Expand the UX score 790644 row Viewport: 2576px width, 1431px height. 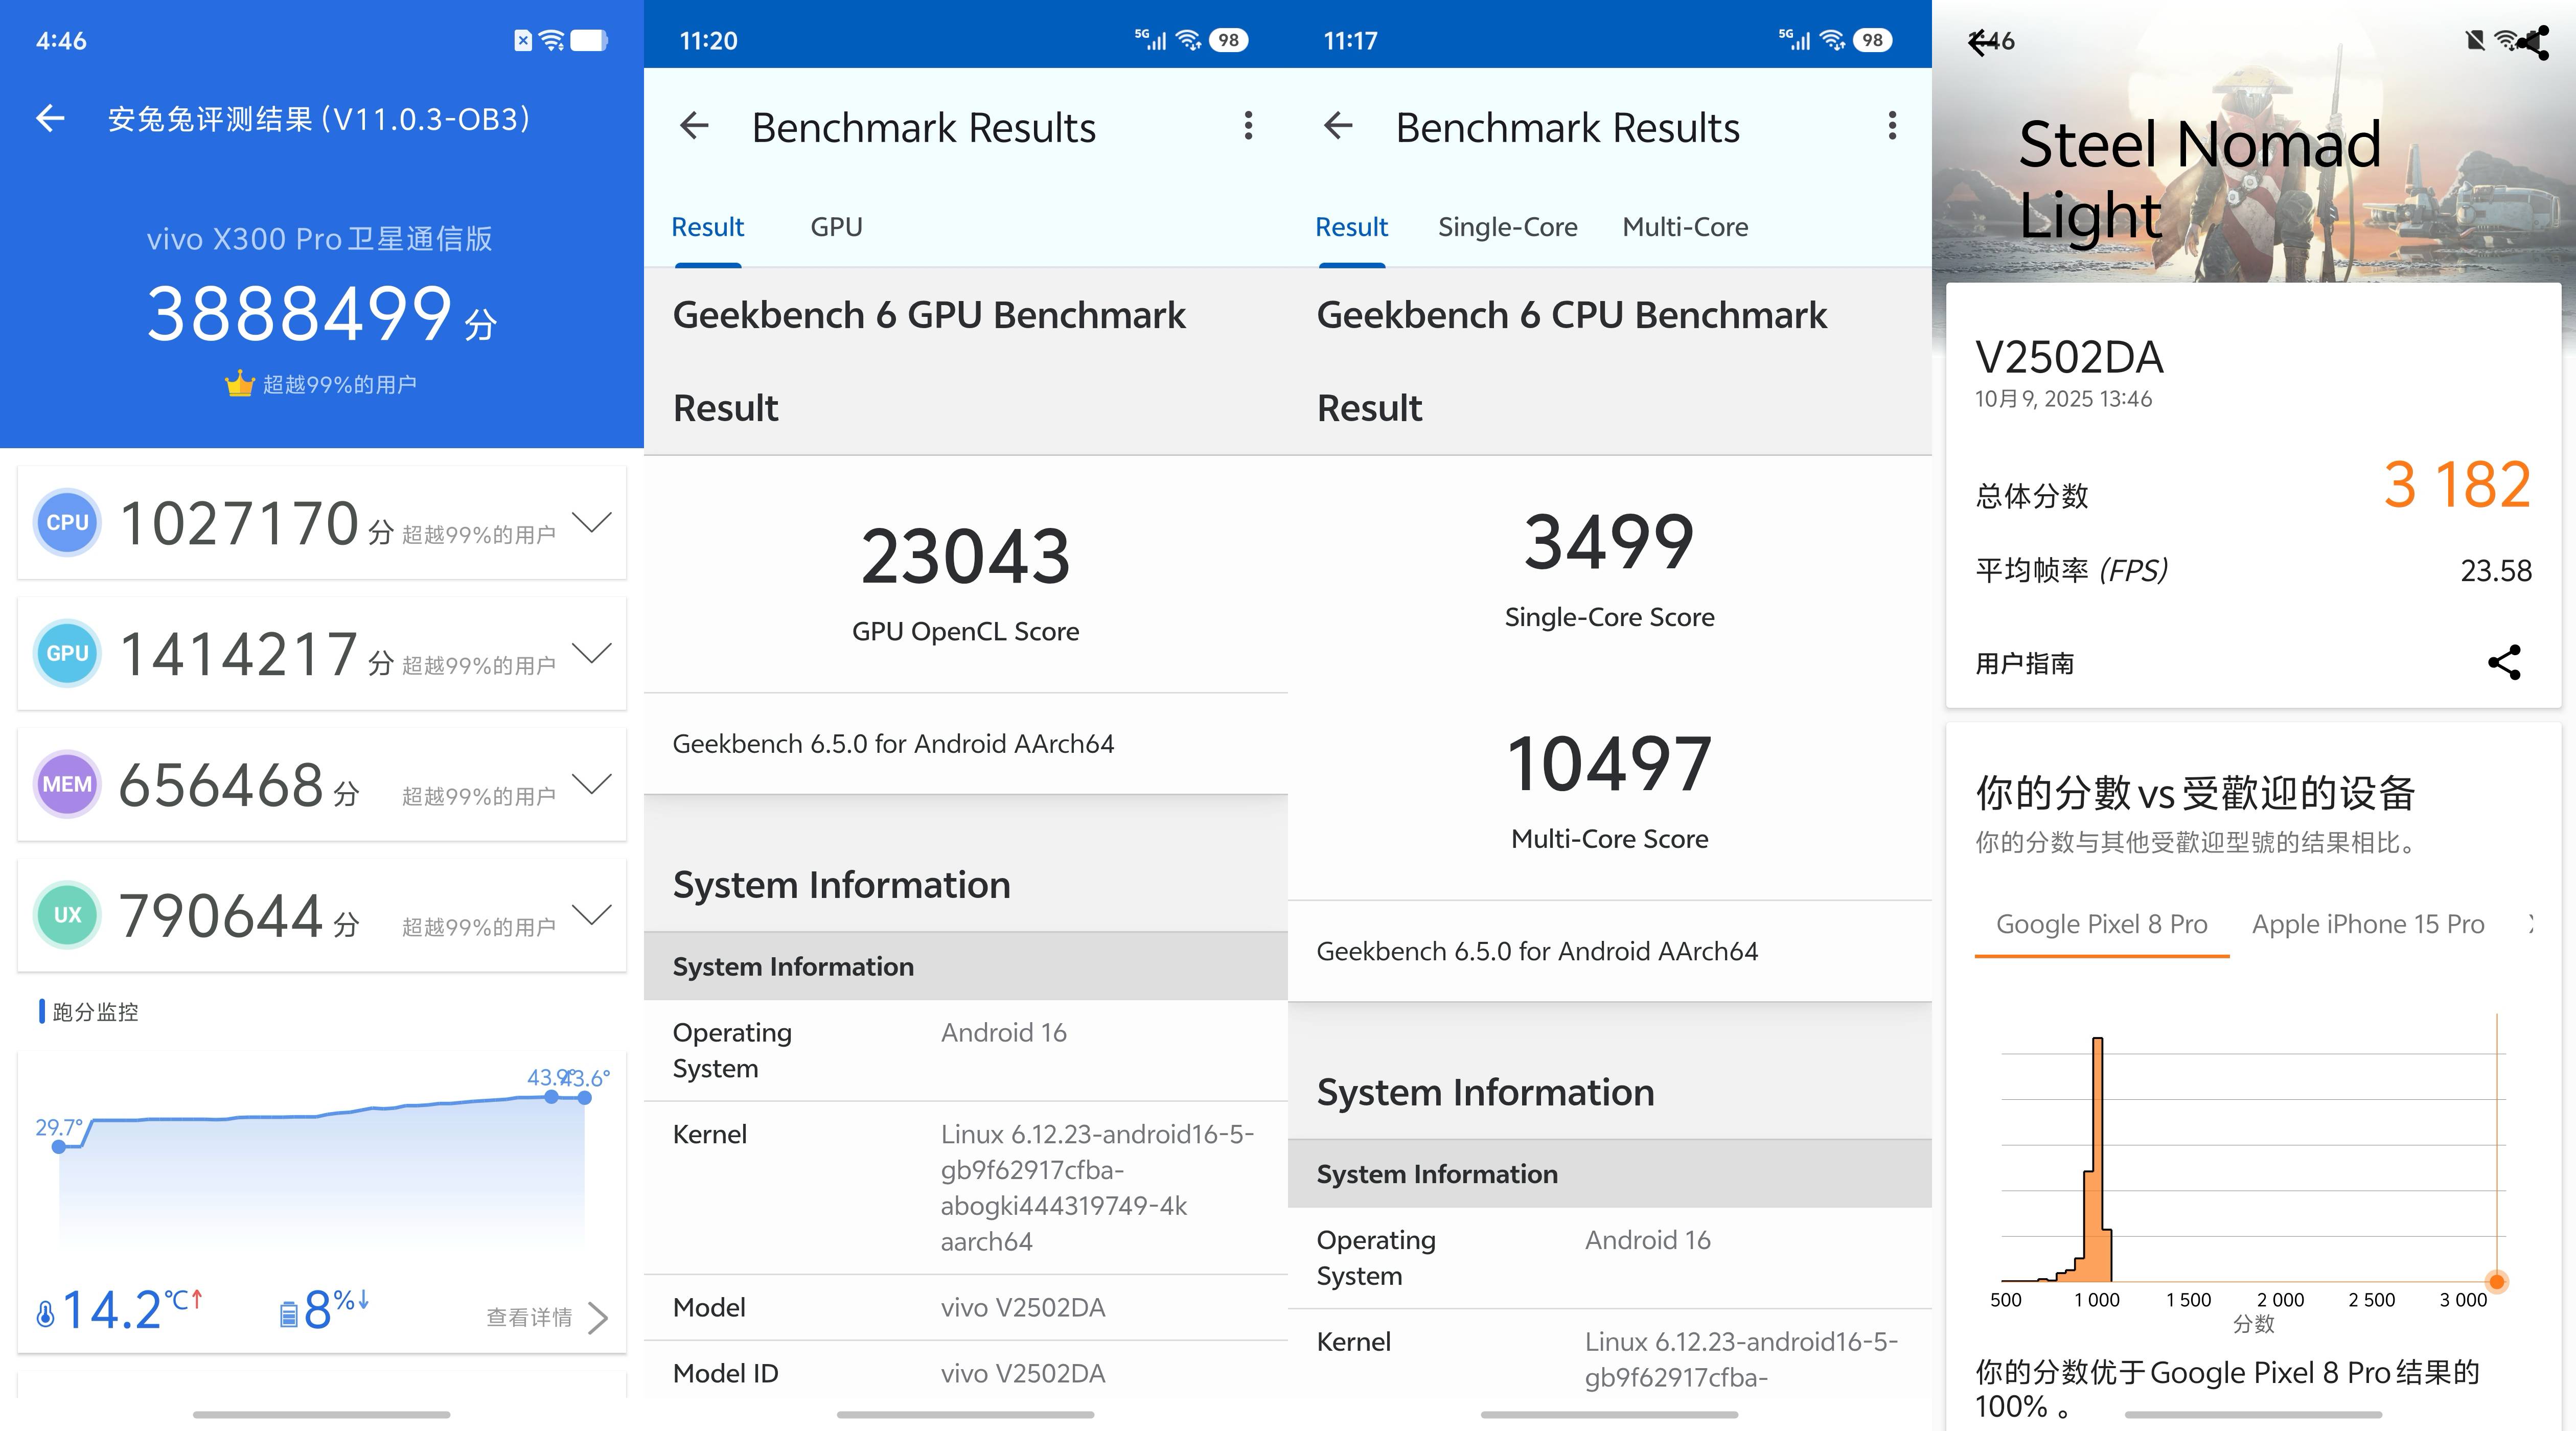[x=591, y=914]
